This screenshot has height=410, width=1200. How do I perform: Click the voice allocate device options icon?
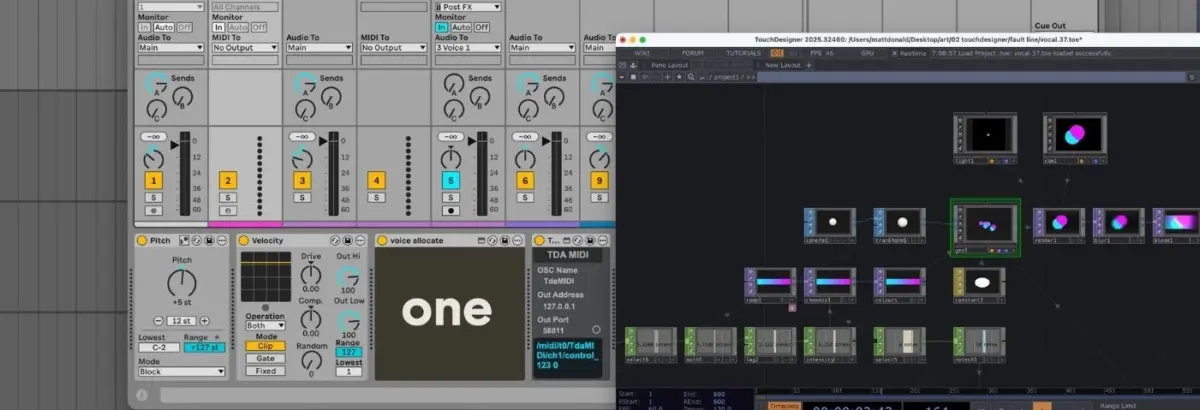pyautogui.click(x=519, y=240)
